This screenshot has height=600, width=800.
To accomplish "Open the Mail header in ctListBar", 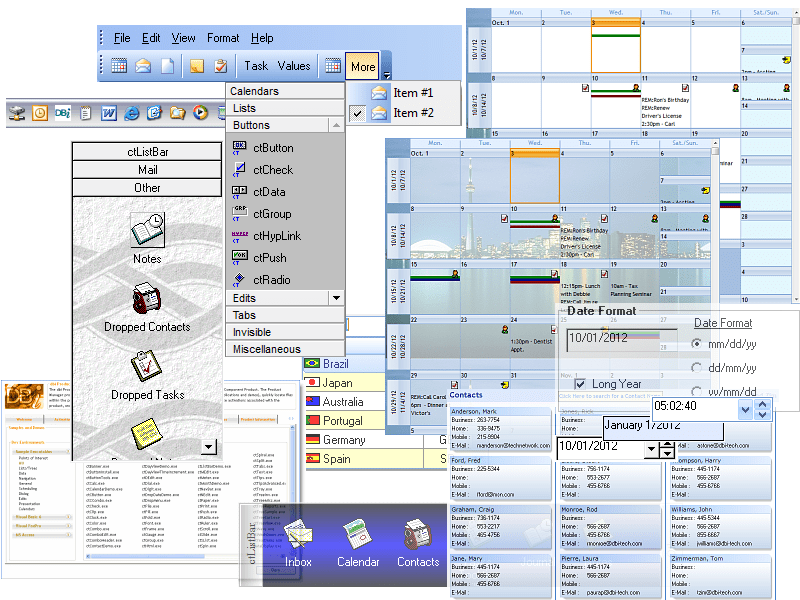I will tap(147, 170).
